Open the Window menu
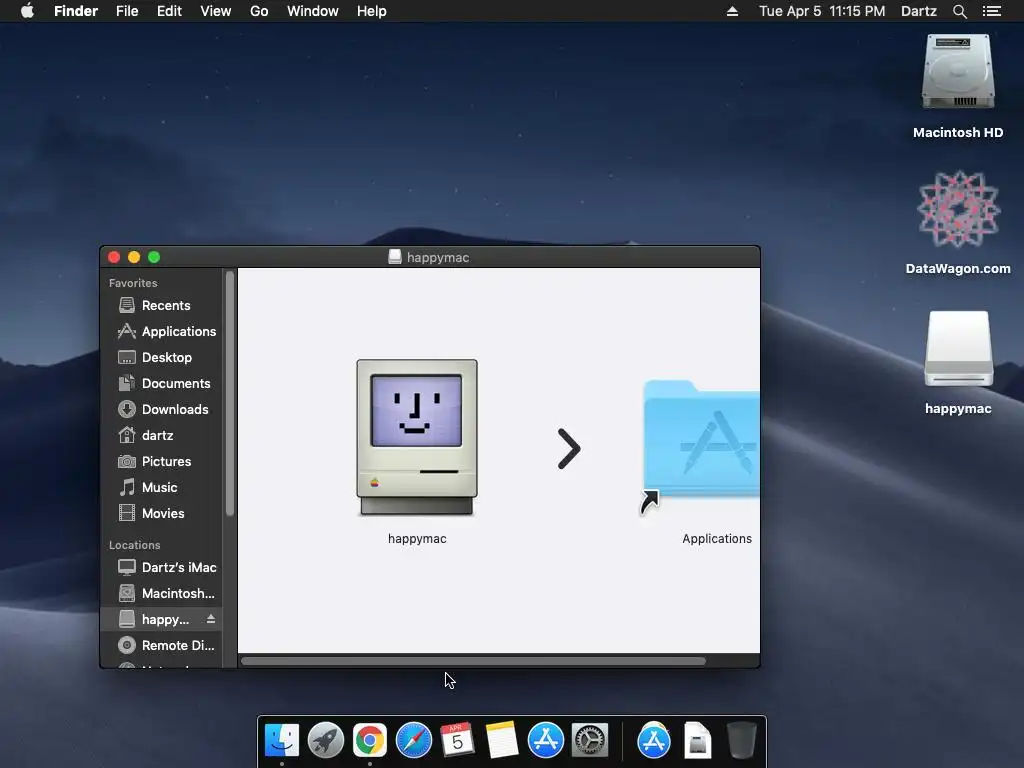1024x768 pixels. point(313,11)
